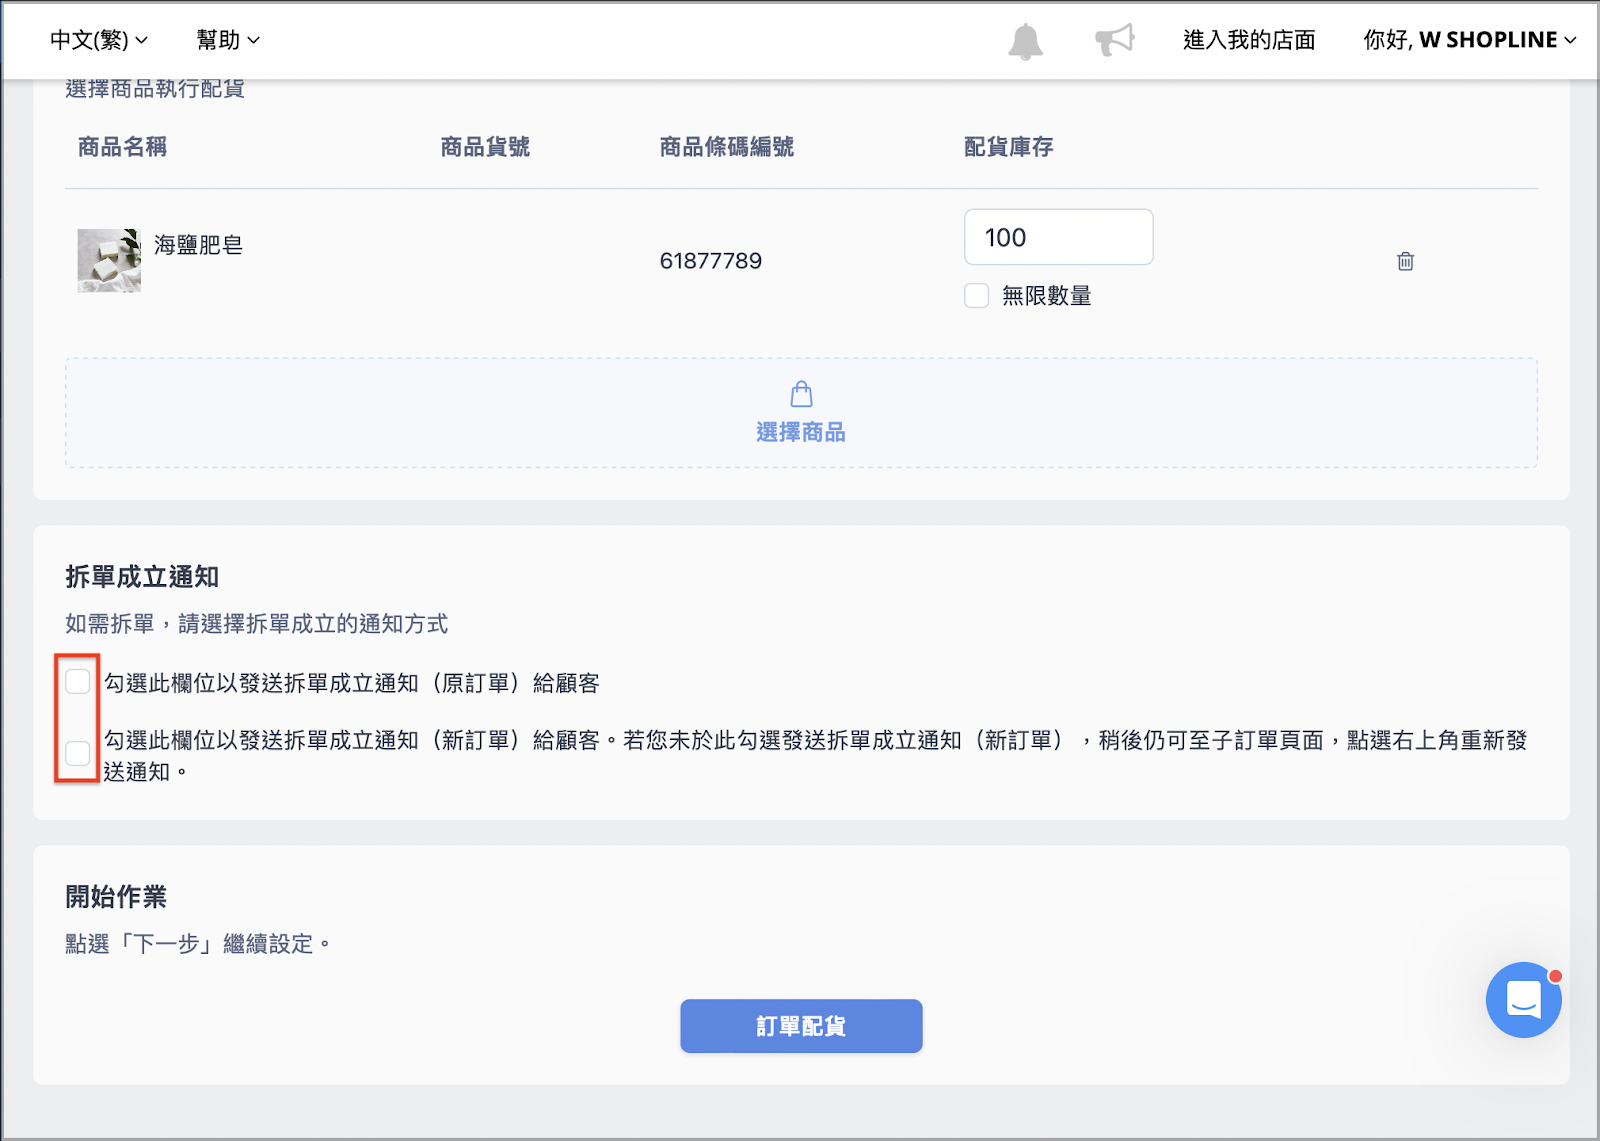Viewport: 1600px width, 1141px height.
Task: Click the 開始作業 section heading
Action: 116,897
